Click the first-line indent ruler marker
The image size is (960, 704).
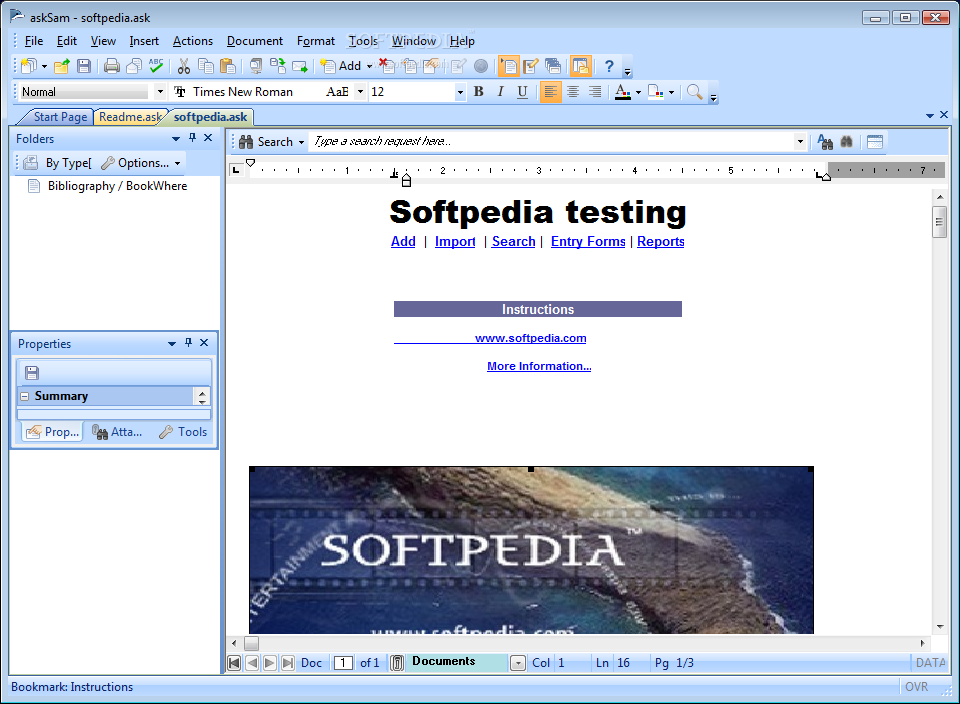click(250, 163)
